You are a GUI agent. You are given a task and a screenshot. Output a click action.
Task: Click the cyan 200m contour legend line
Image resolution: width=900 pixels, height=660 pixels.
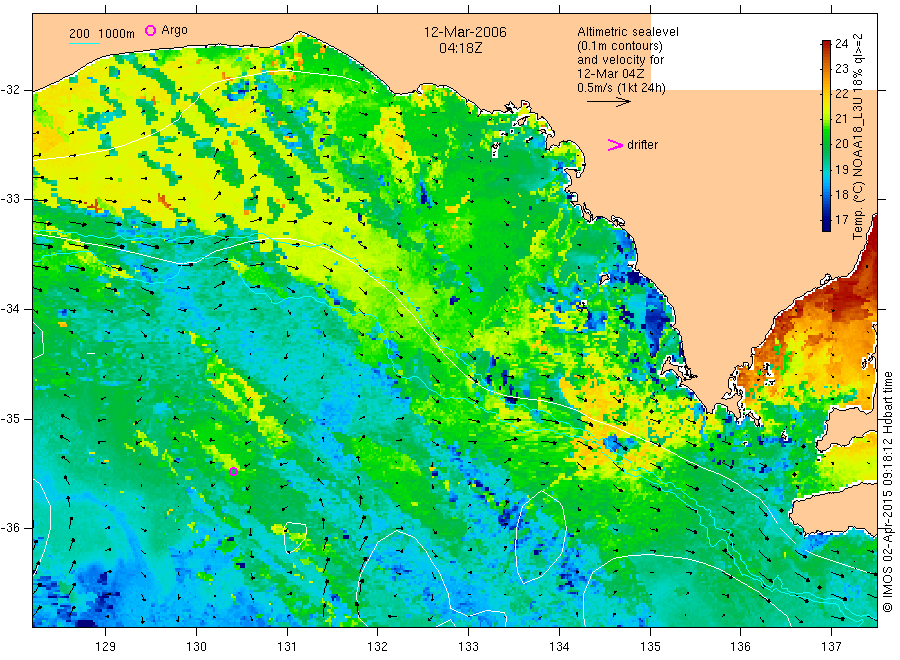tap(84, 42)
